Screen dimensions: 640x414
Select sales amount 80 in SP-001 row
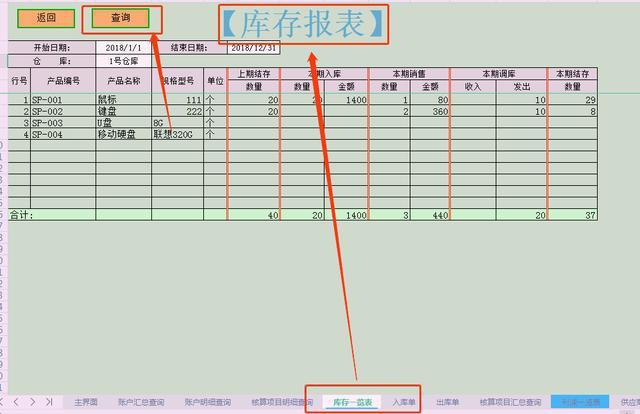pyautogui.click(x=430, y=100)
